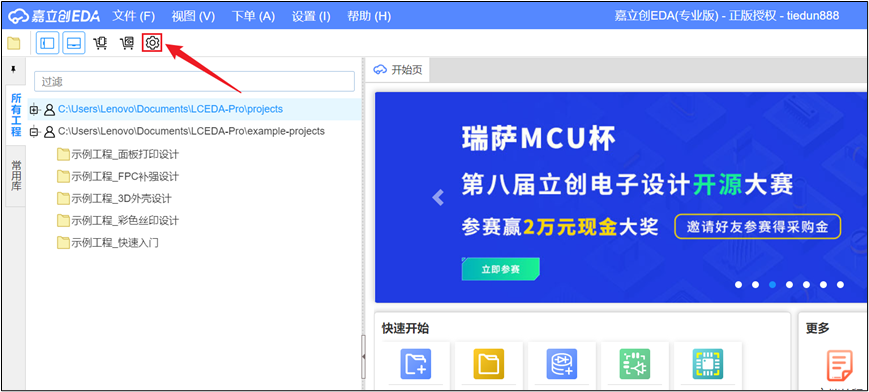Select the third highlighted carousel dot
The height and width of the screenshot is (392, 869).
(772, 284)
